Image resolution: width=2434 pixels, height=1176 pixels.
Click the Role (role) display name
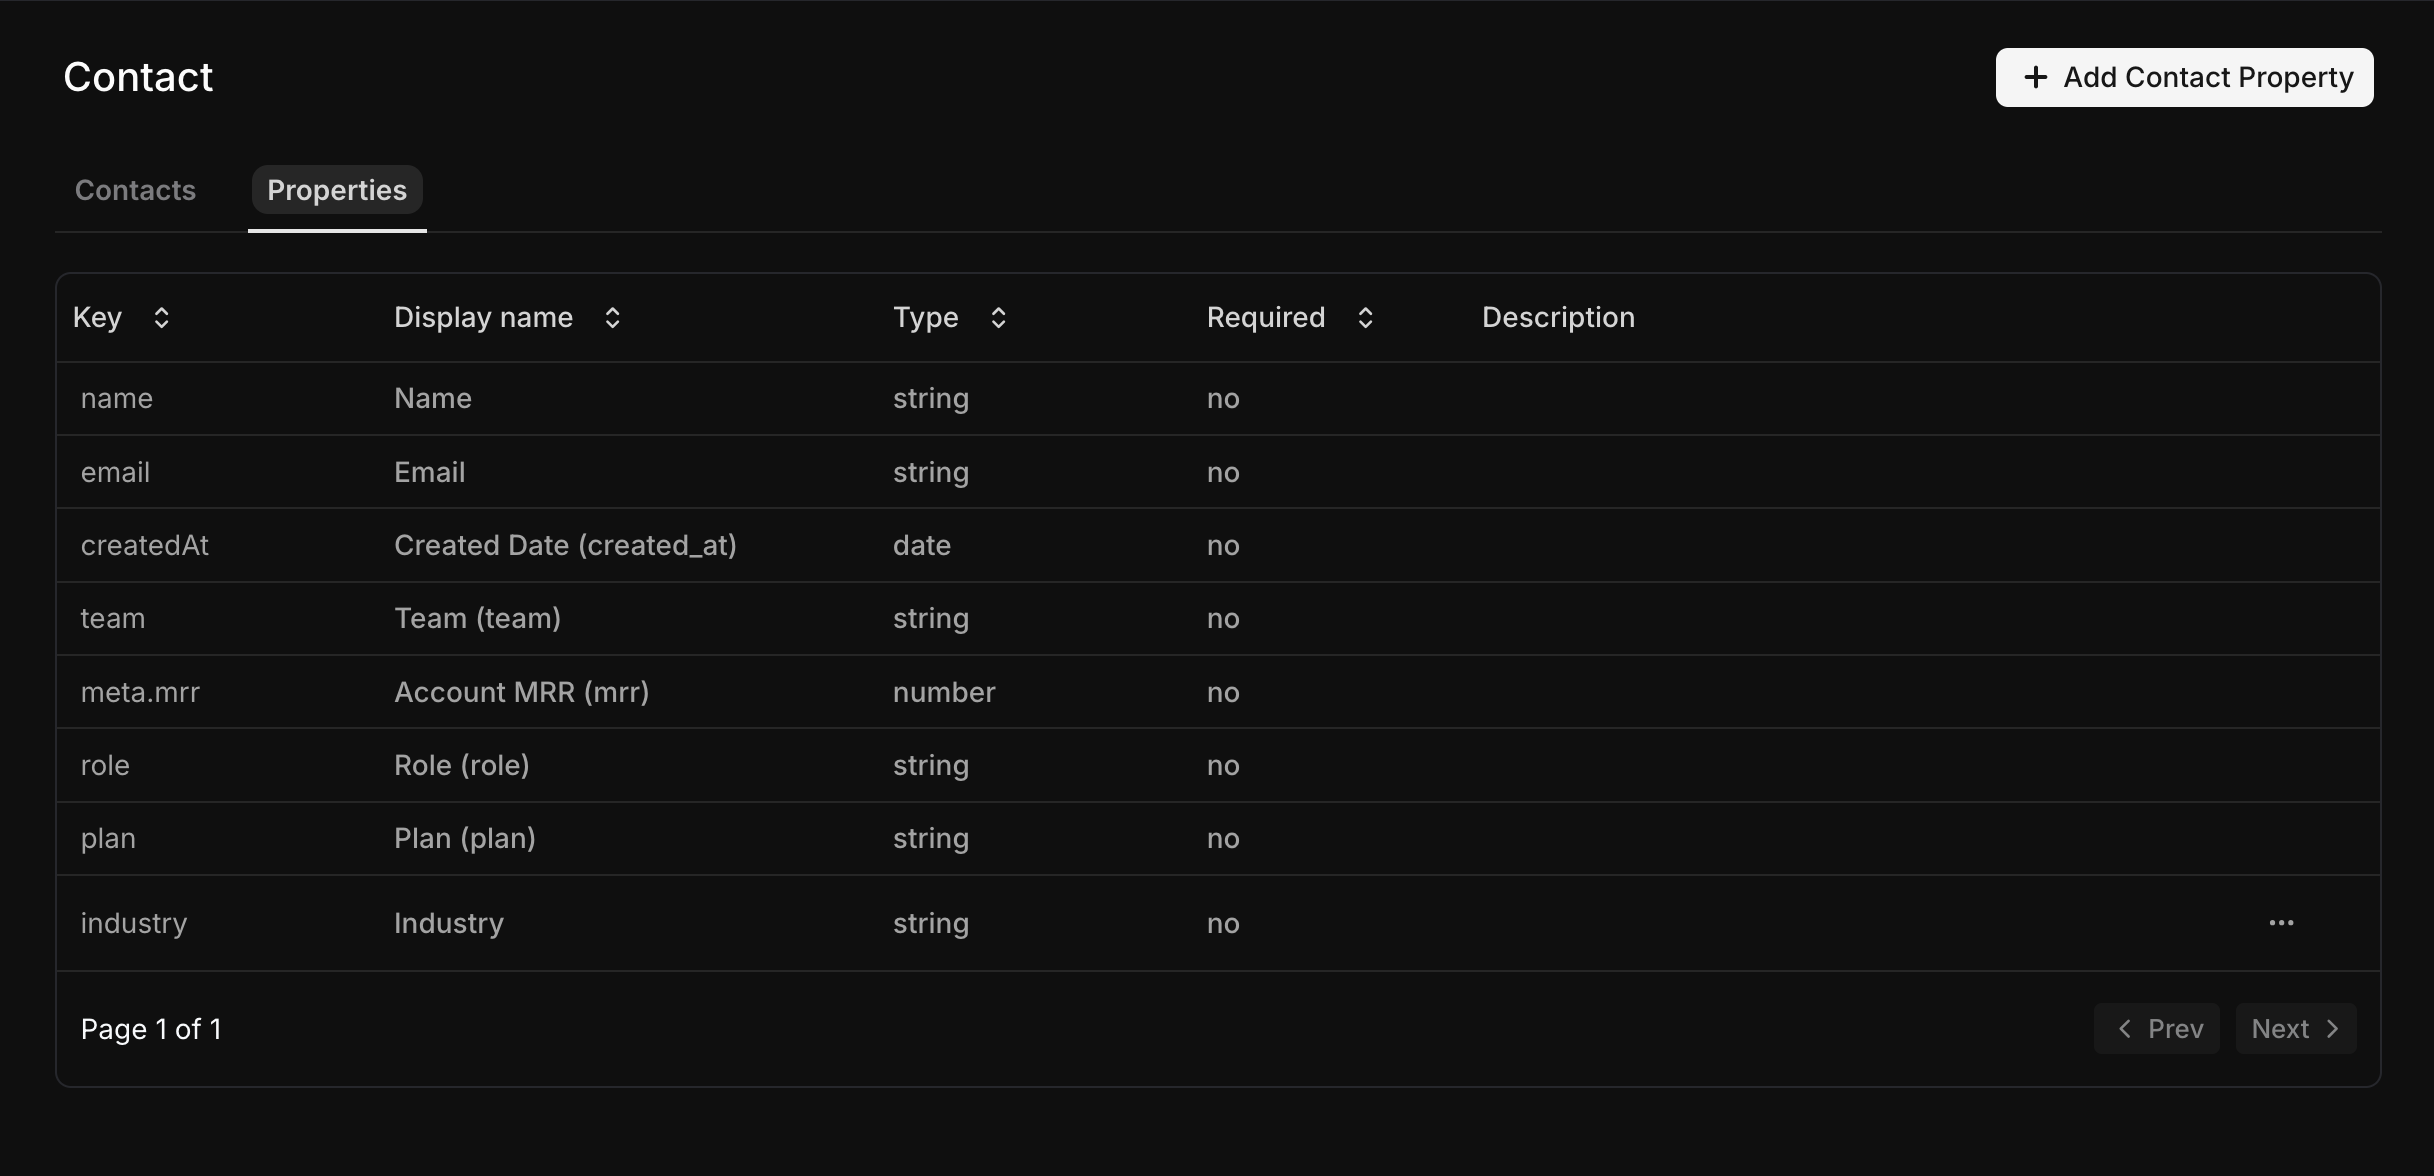(461, 765)
